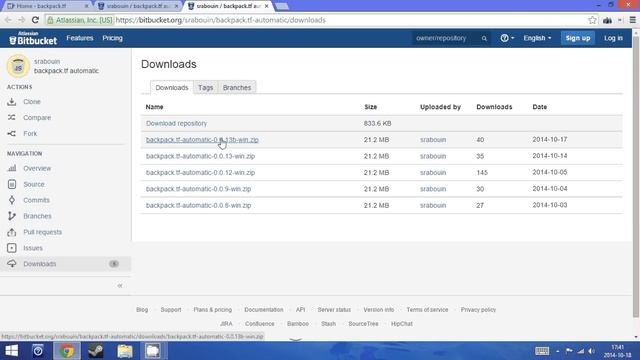640x360 pixels.
Task: Switch to the Downloads tab
Action: tap(172, 88)
